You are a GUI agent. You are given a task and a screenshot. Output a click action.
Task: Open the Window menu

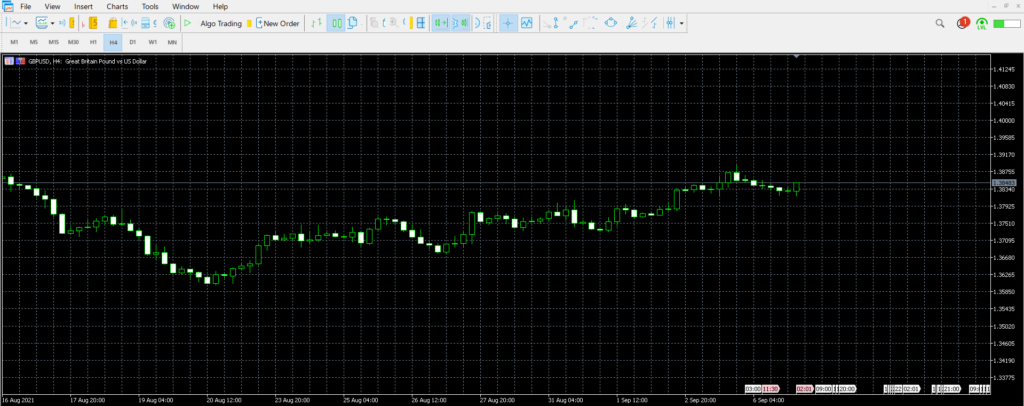(x=186, y=7)
